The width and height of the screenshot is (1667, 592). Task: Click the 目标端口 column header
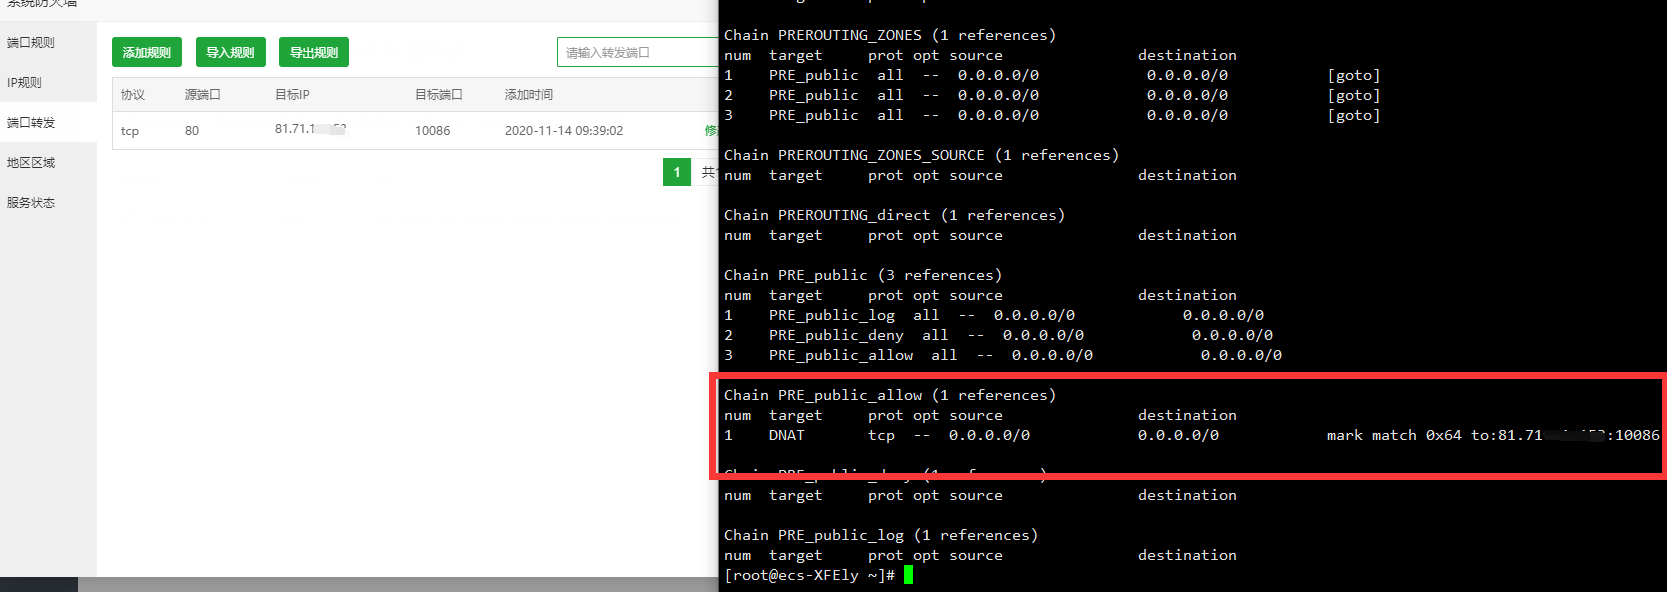coord(439,95)
